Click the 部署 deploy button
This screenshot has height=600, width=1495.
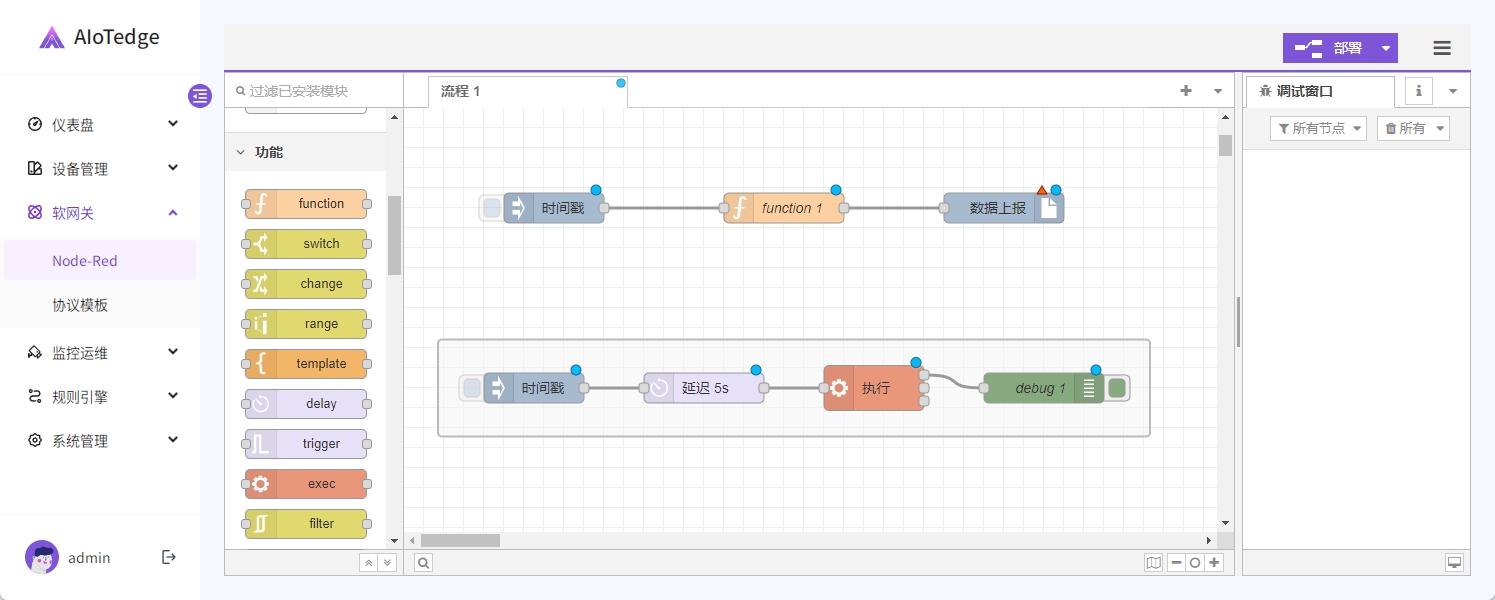1329,48
